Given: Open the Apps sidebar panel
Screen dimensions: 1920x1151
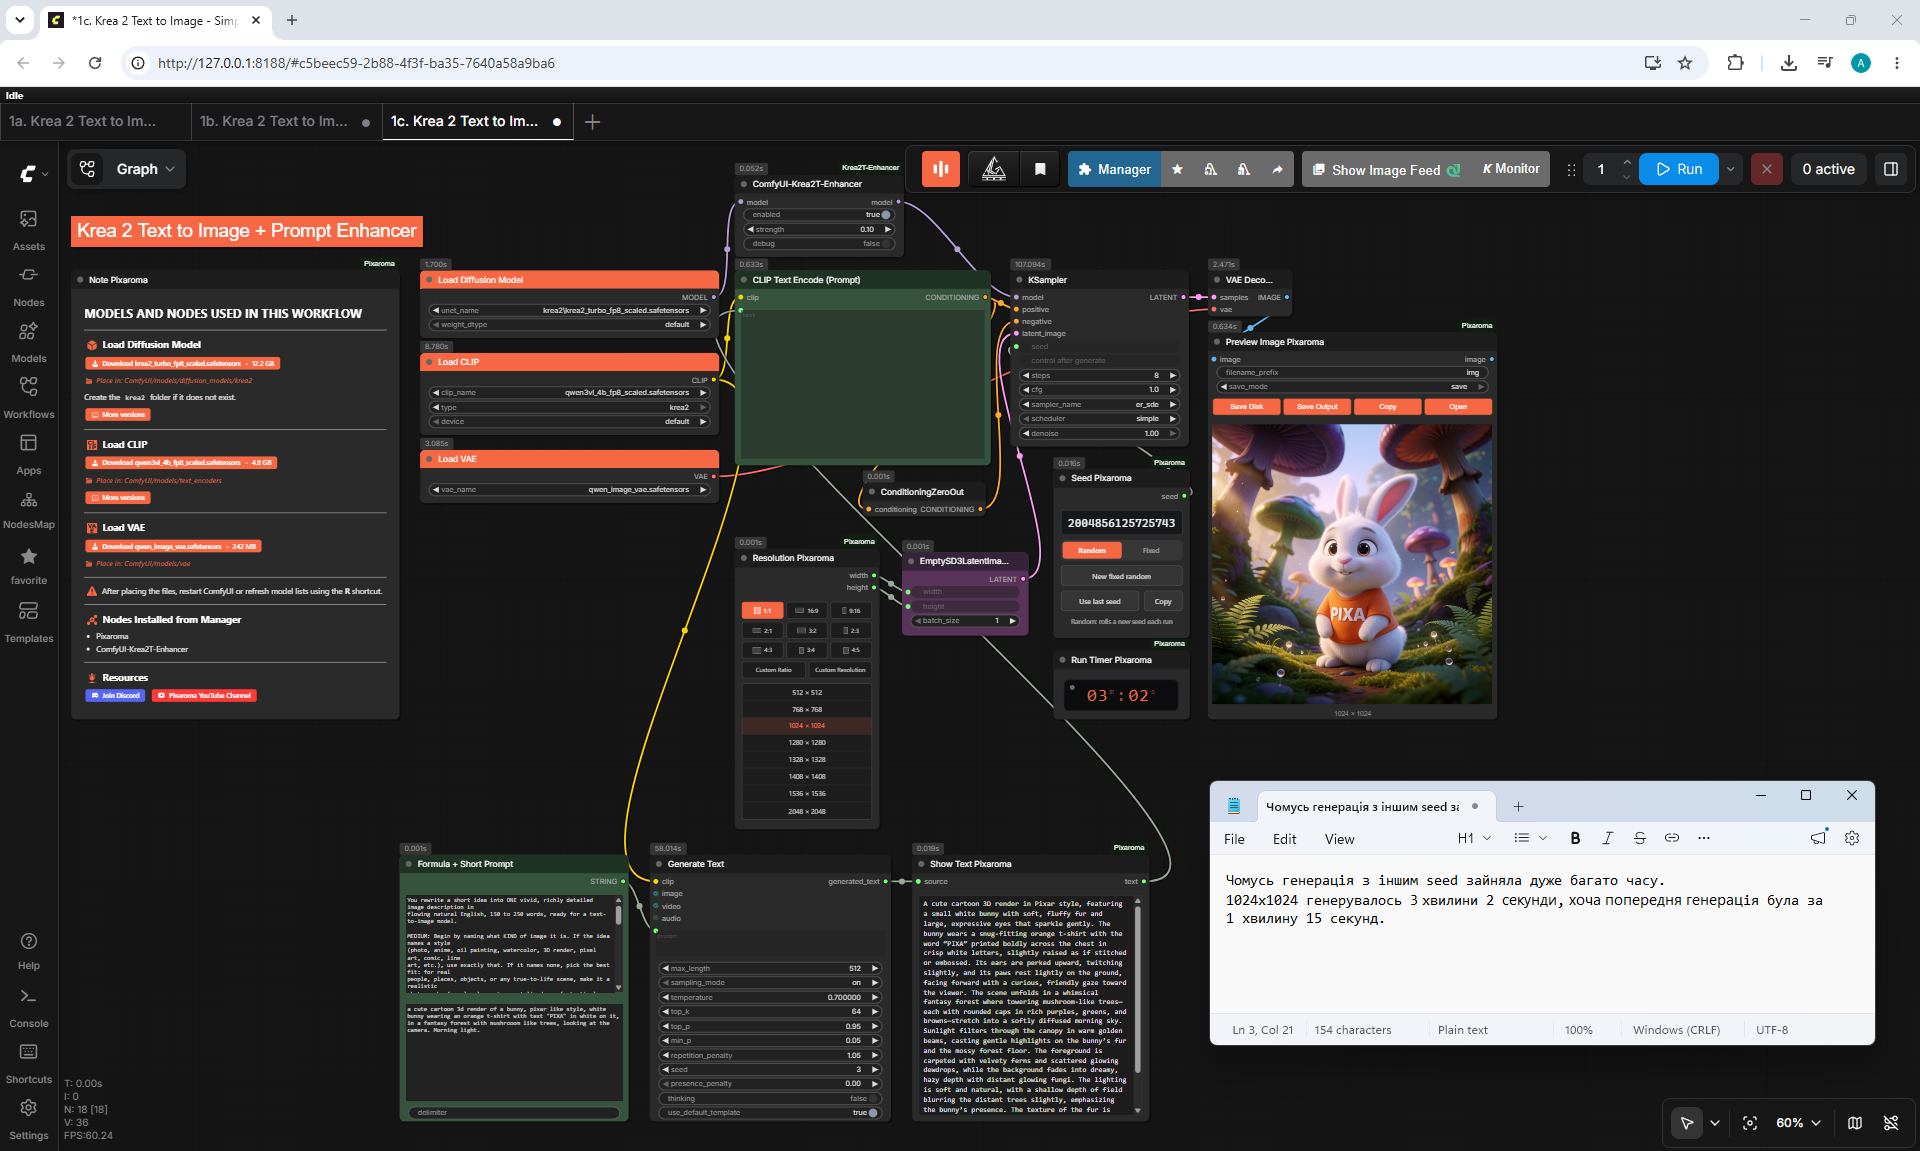Looking at the screenshot, I should (x=29, y=453).
